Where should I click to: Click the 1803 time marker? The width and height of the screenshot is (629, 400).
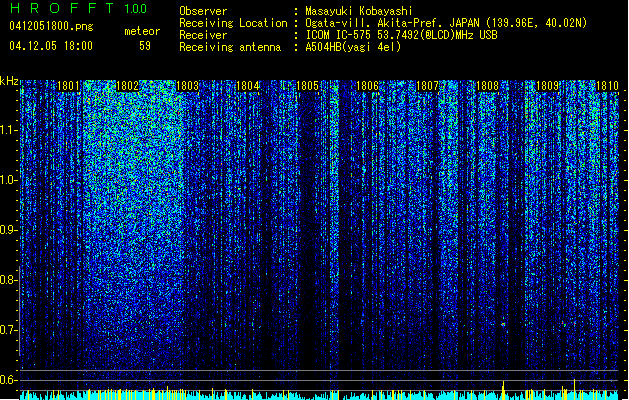click(187, 86)
